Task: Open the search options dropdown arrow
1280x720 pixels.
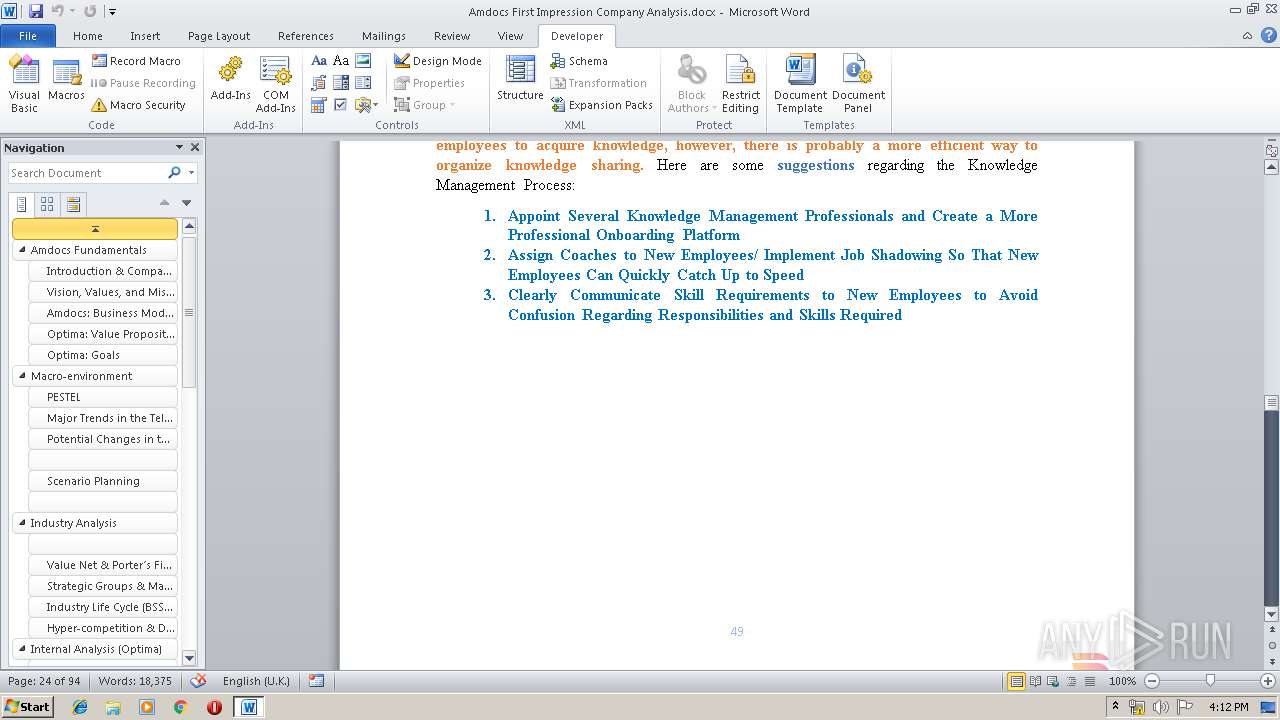Action: [x=191, y=173]
